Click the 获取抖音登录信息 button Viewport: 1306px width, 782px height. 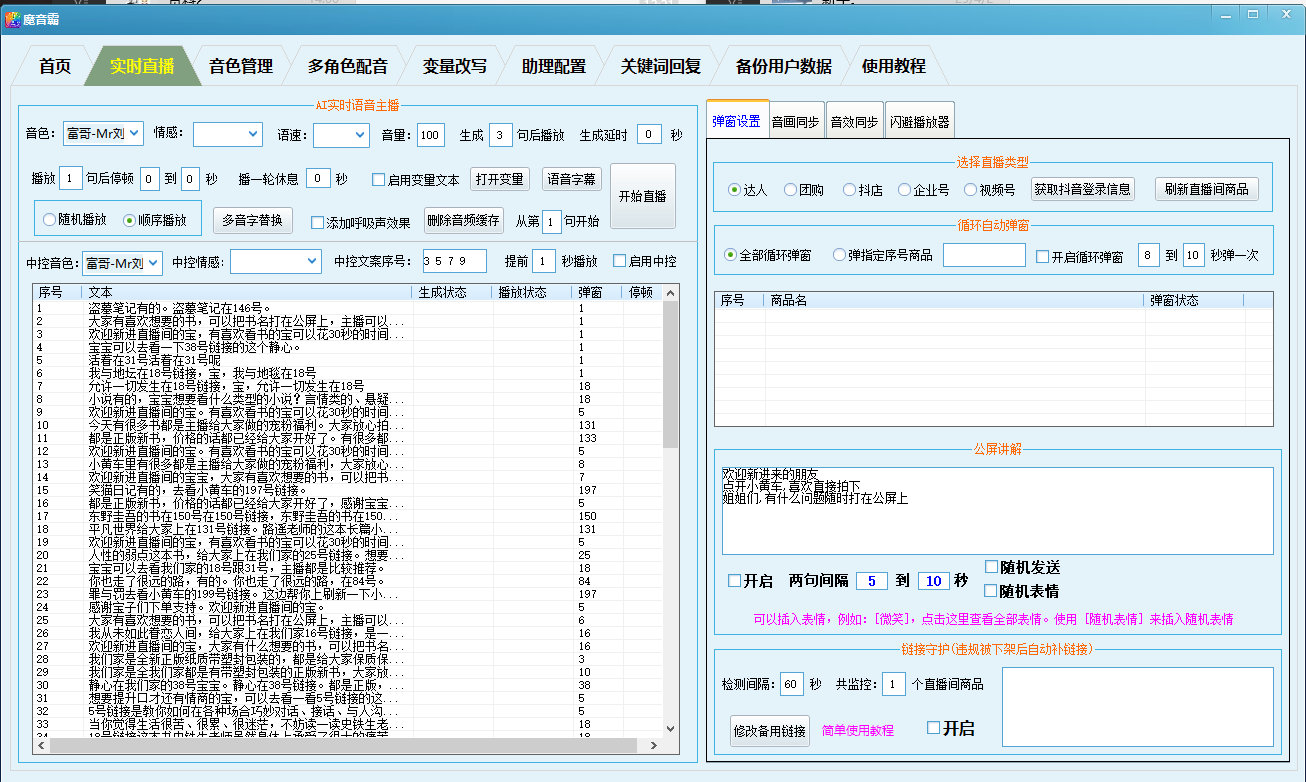(x=1082, y=189)
